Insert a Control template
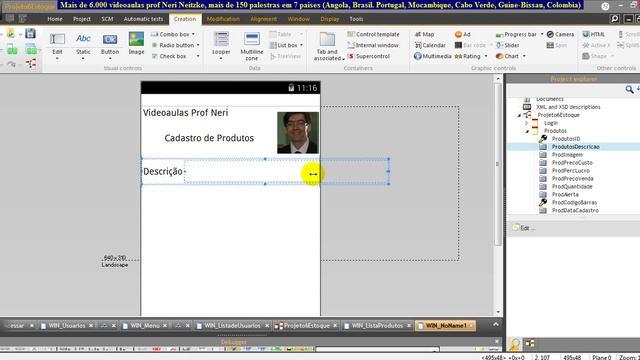The width and height of the screenshot is (640, 360). (x=373, y=34)
